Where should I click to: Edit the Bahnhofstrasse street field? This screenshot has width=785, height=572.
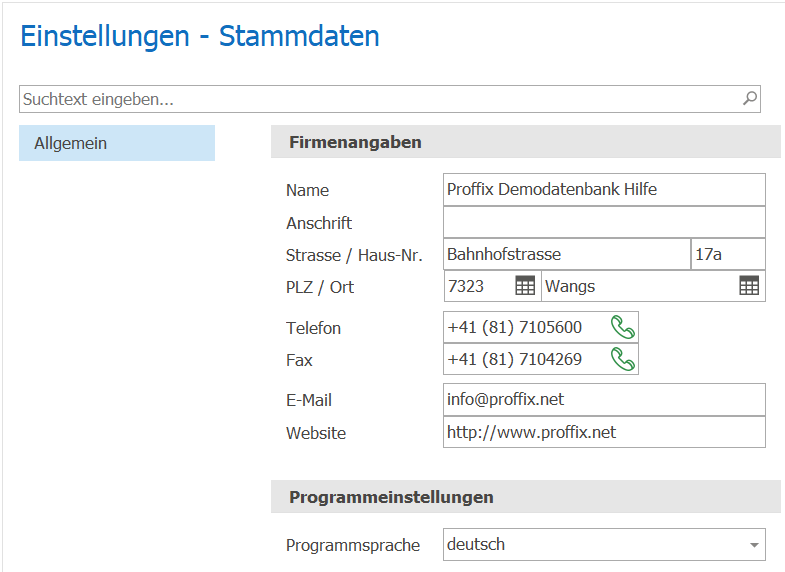point(567,254)
